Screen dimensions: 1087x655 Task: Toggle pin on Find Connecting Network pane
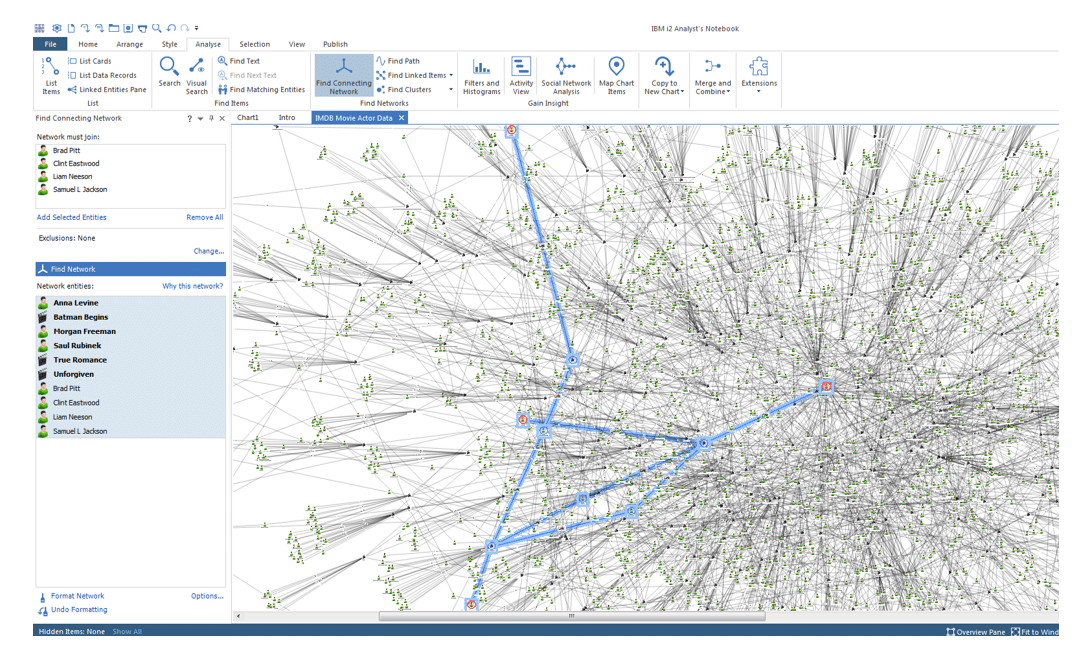tap(211, 119)
